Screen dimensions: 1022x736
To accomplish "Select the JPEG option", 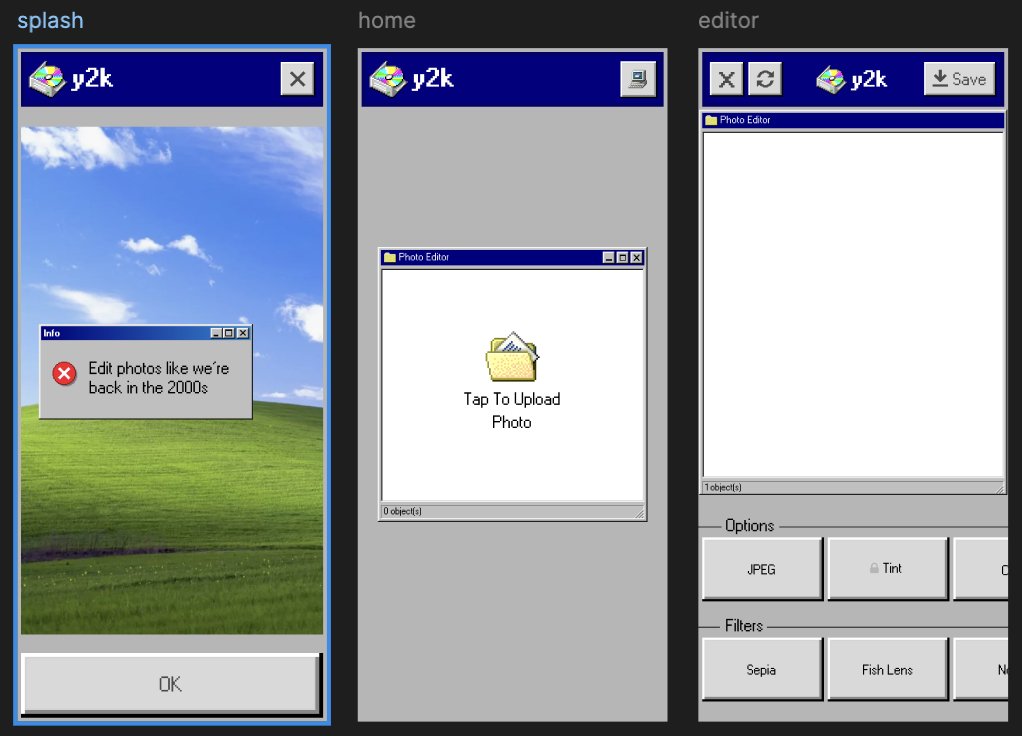I will click(762, 568).
